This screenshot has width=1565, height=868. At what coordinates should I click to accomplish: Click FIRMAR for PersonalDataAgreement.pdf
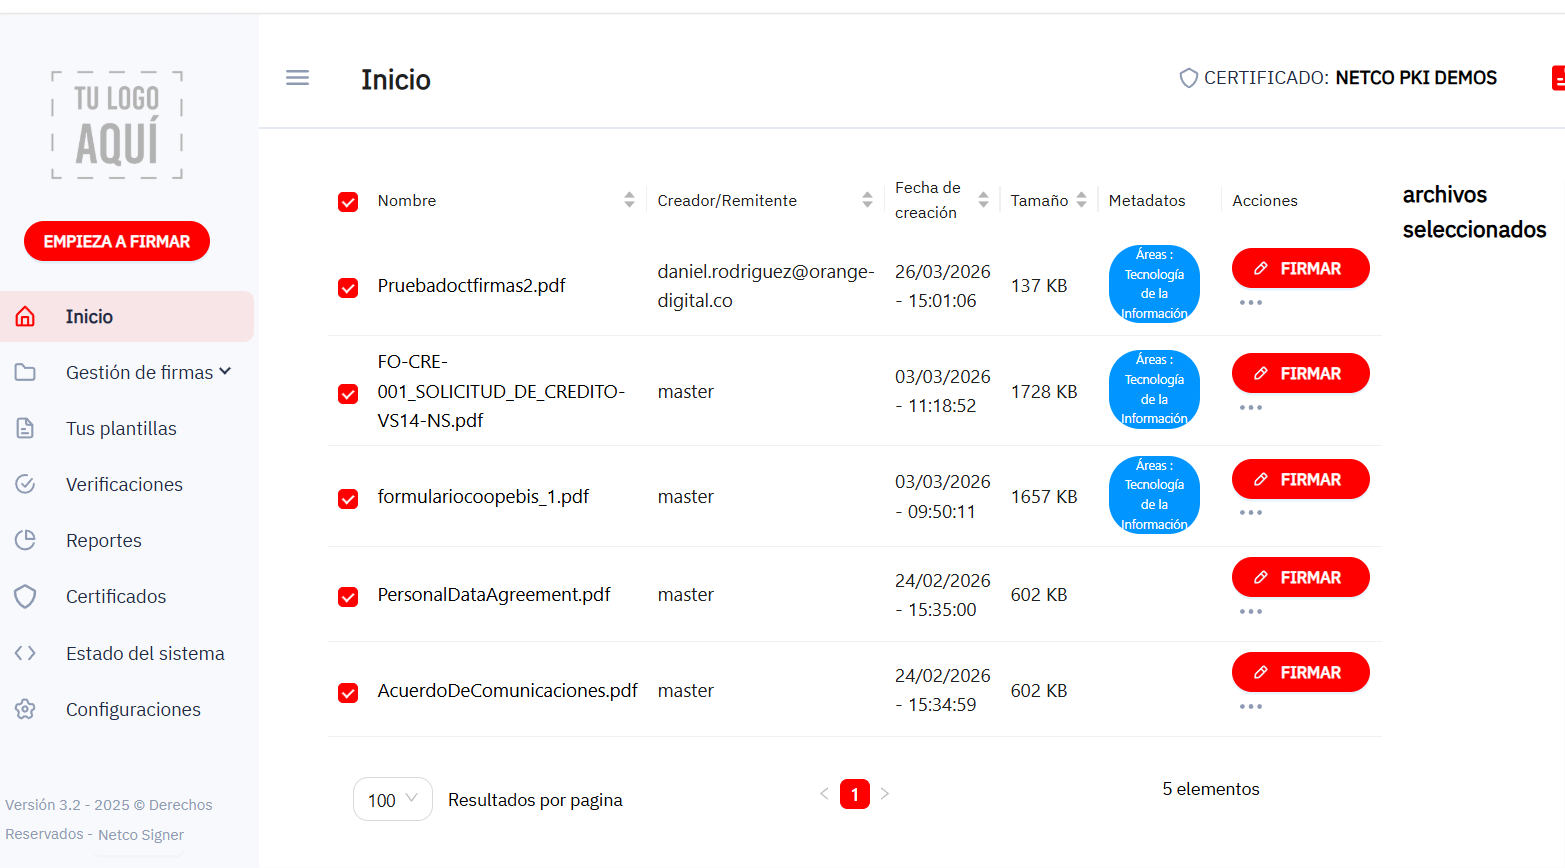pos(1300,577)
